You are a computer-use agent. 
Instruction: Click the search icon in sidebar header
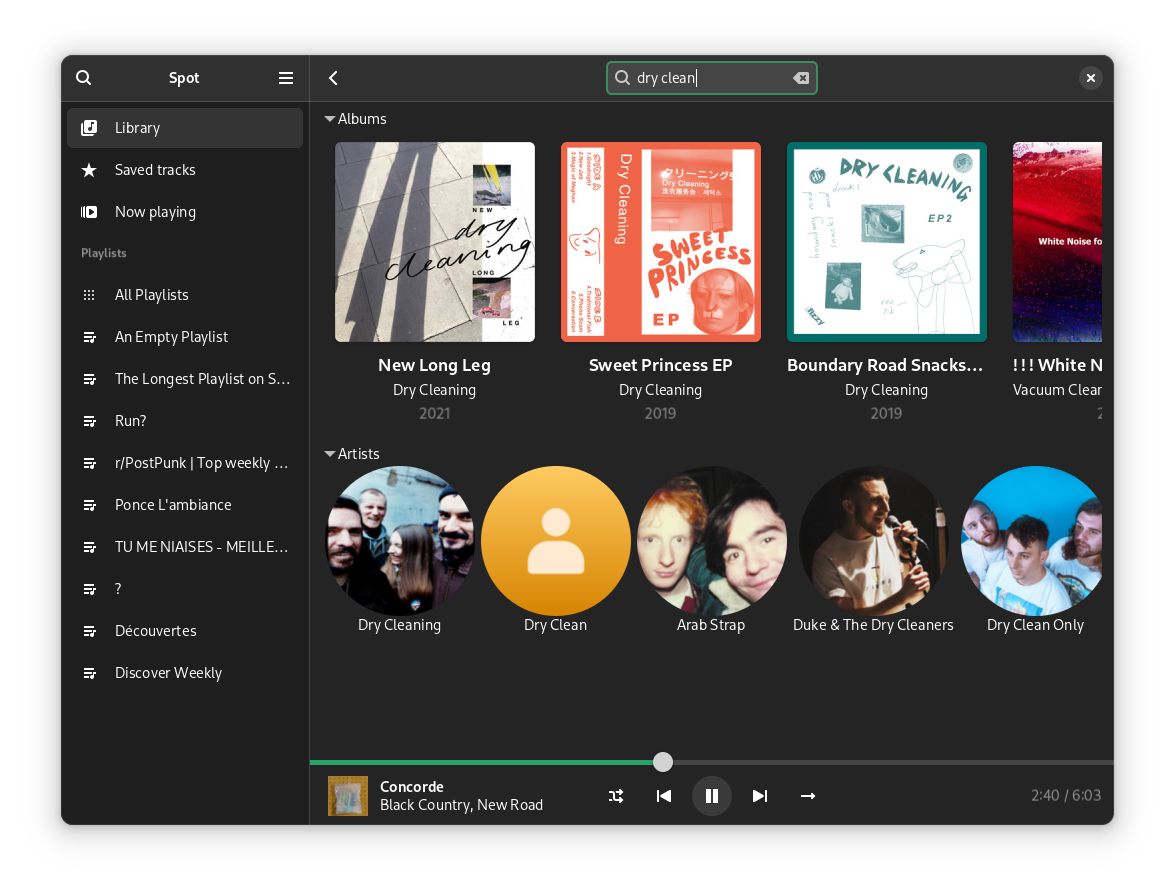point(84,78)
